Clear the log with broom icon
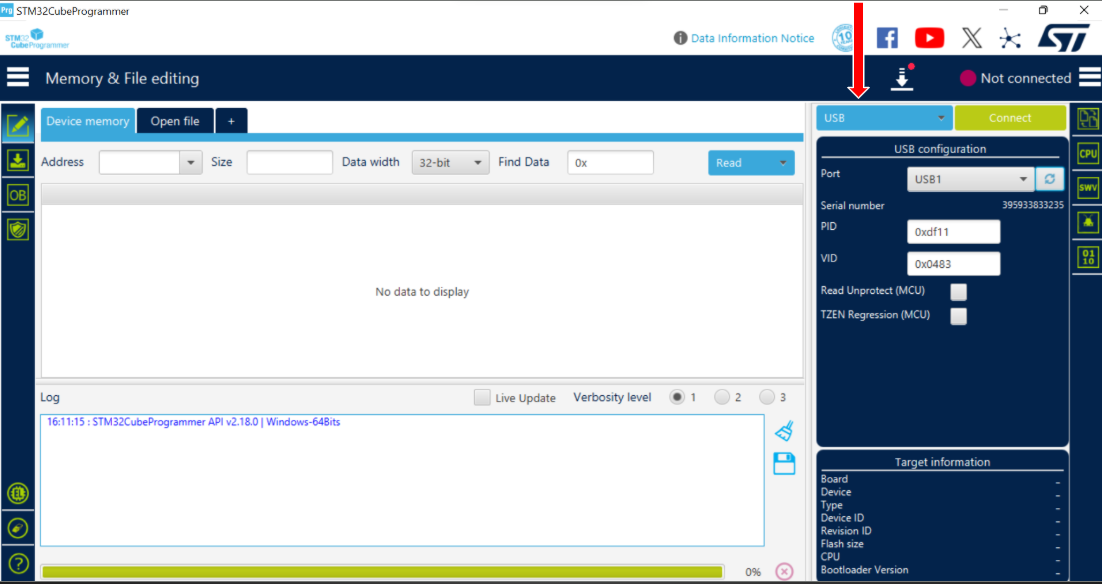The height and width of the screenshot is (584, 1102). click(784, 431)
